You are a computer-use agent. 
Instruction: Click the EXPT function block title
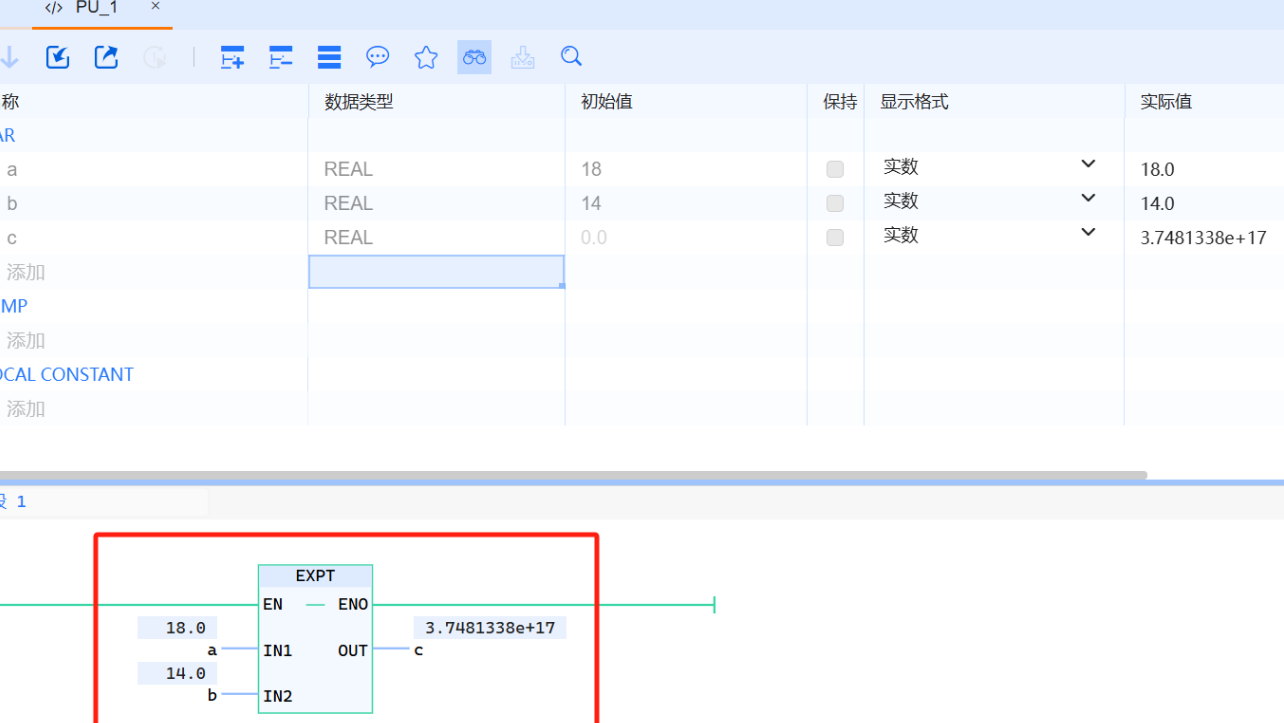[315, 576]
